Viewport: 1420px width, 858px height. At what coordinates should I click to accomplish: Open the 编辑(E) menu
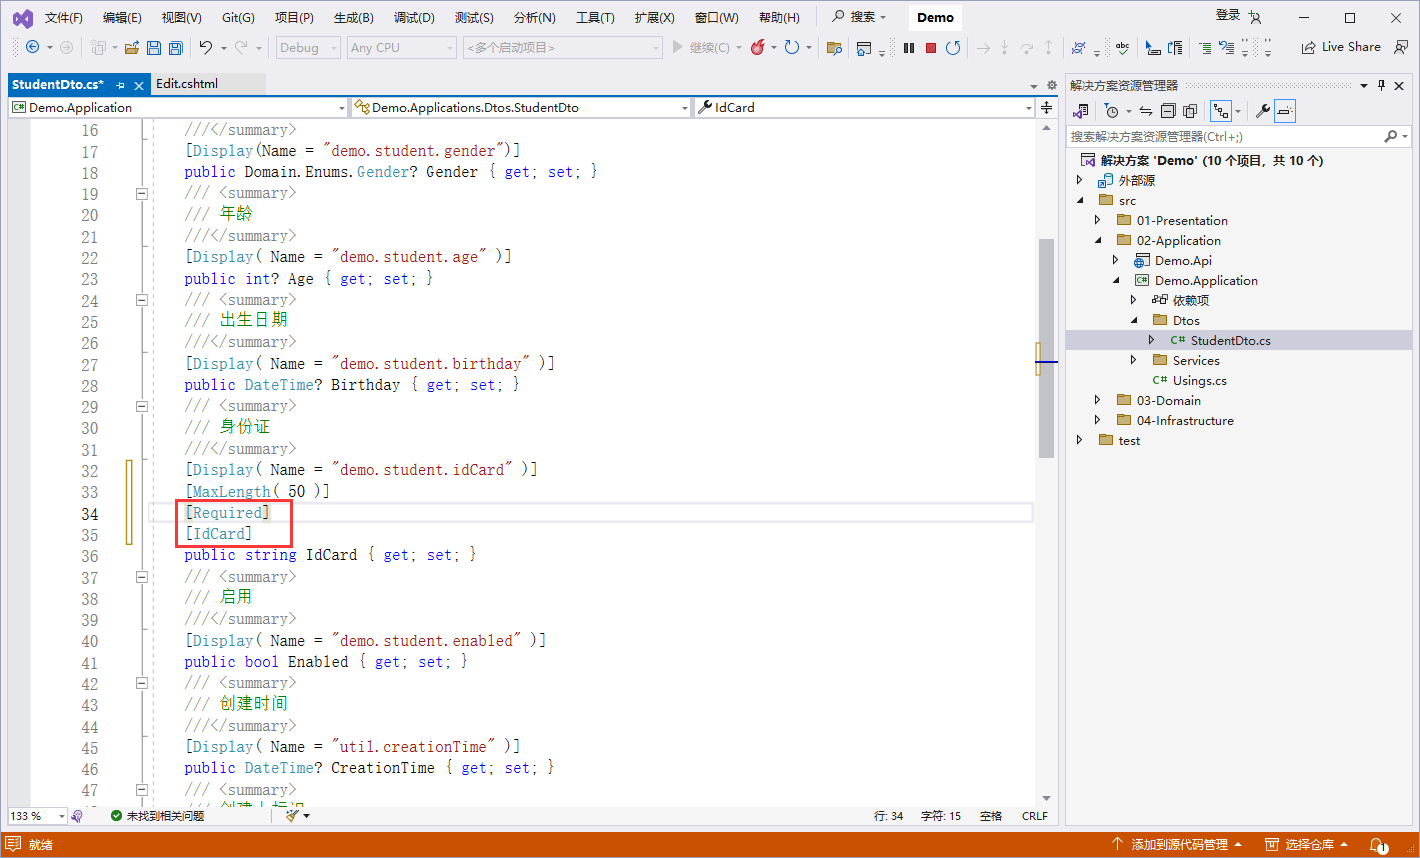pyautogui.click(x=123, y=17)
